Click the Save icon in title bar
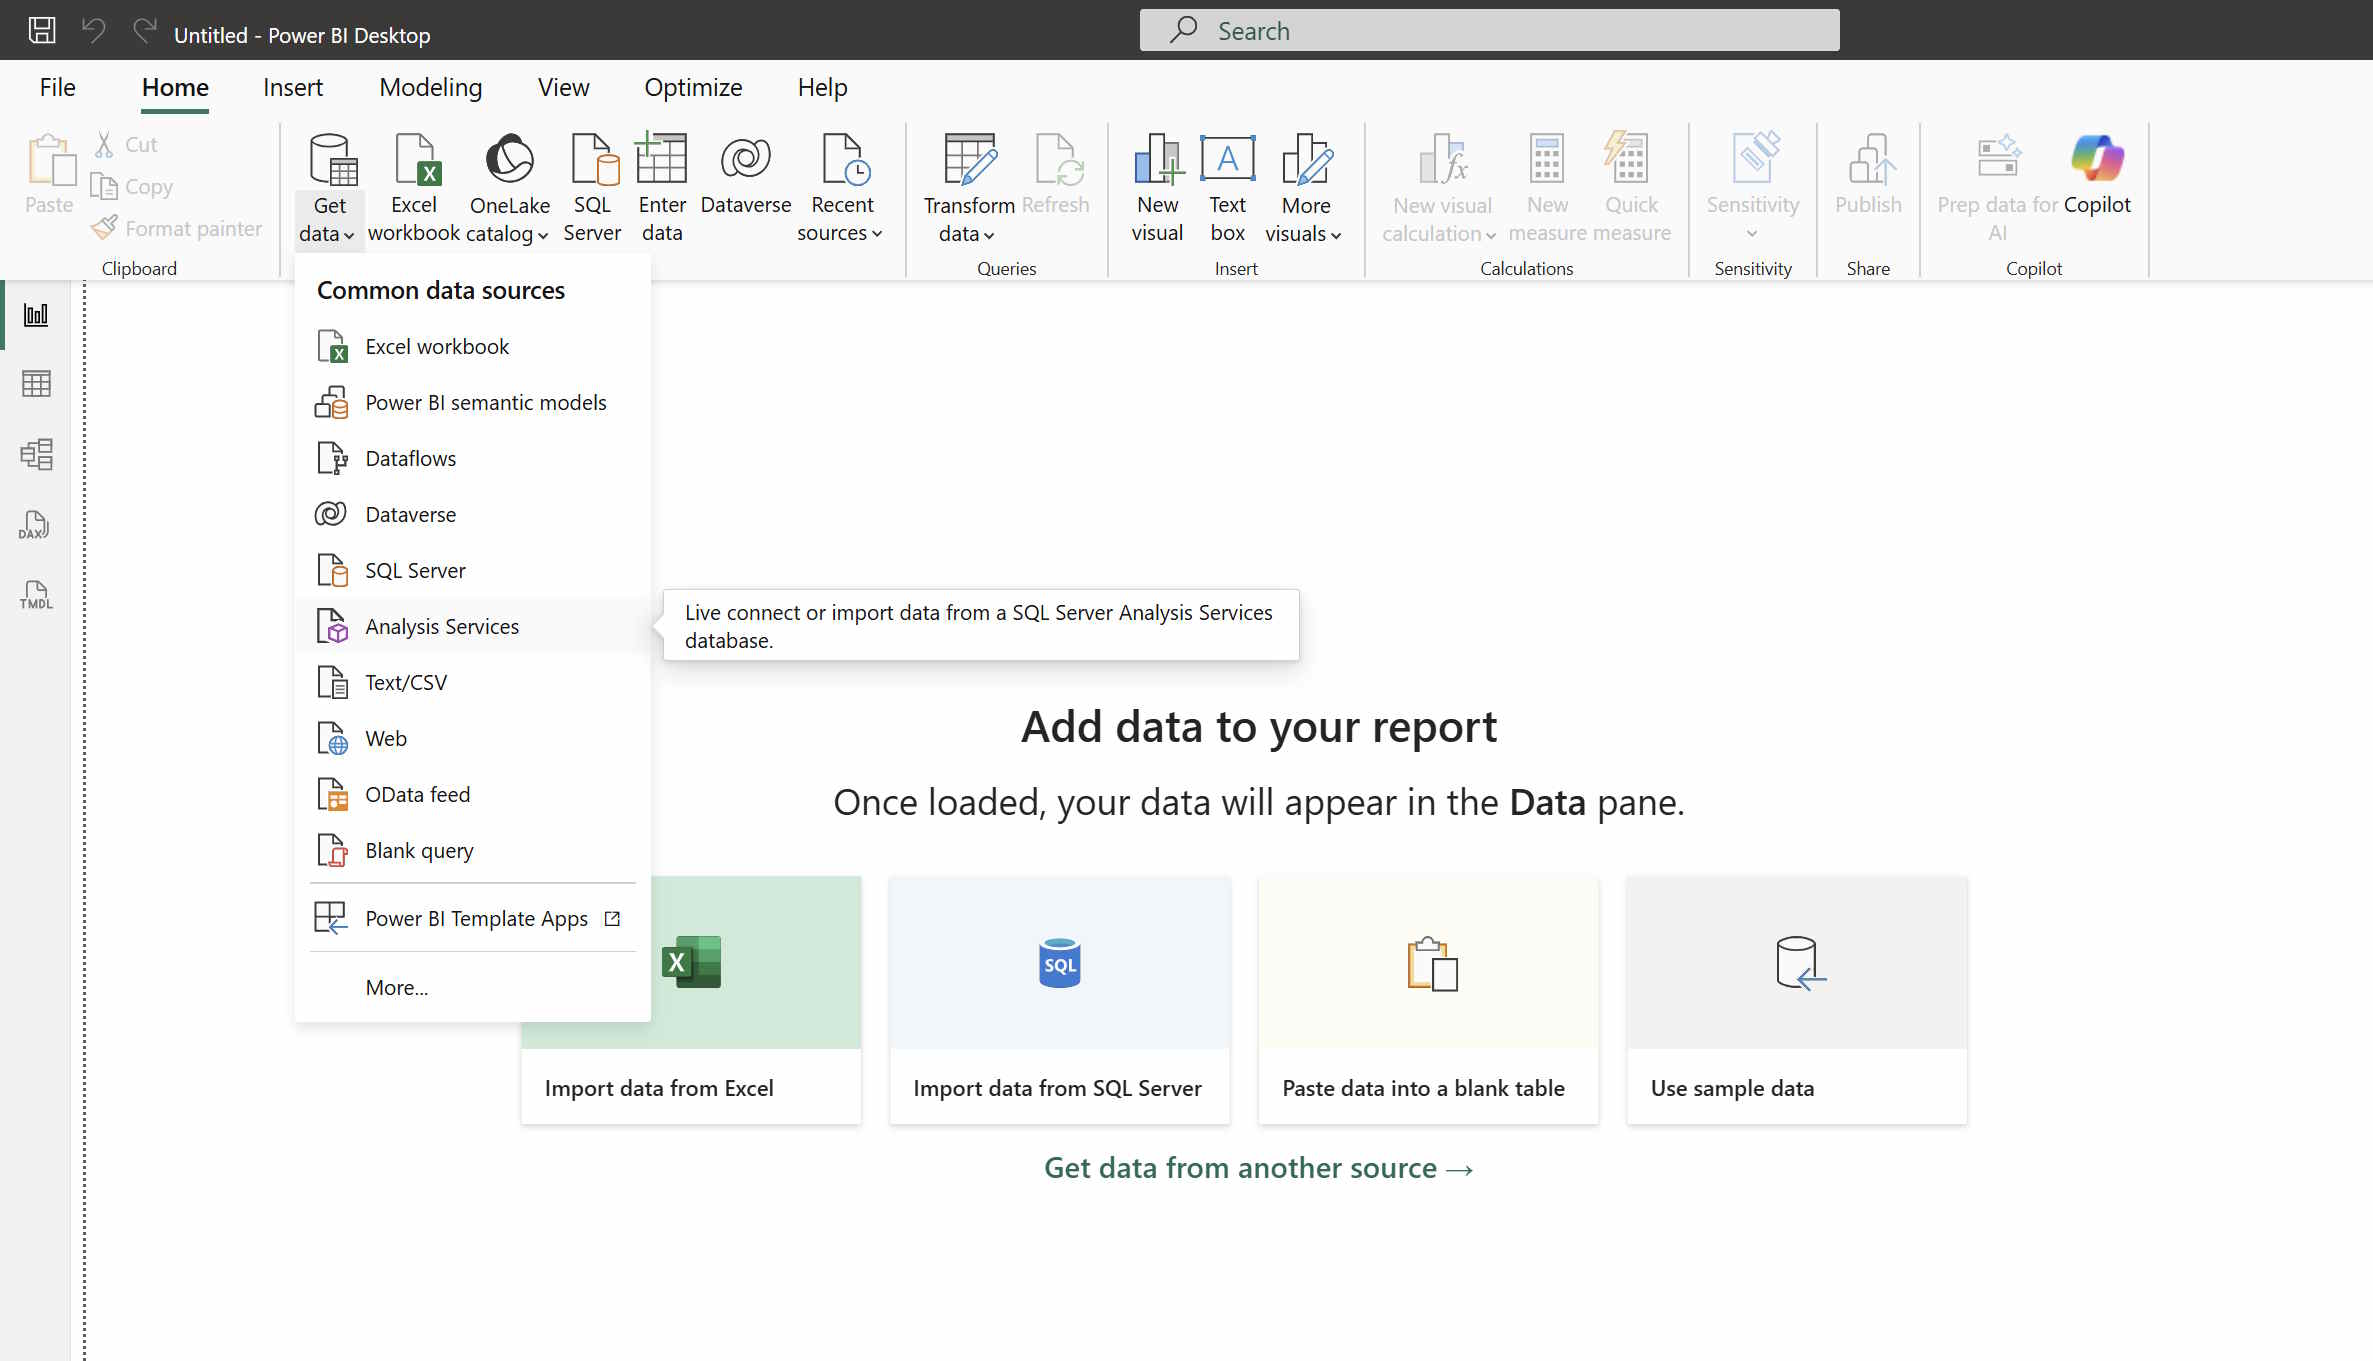2373x1361 pixels. point(42,30)
